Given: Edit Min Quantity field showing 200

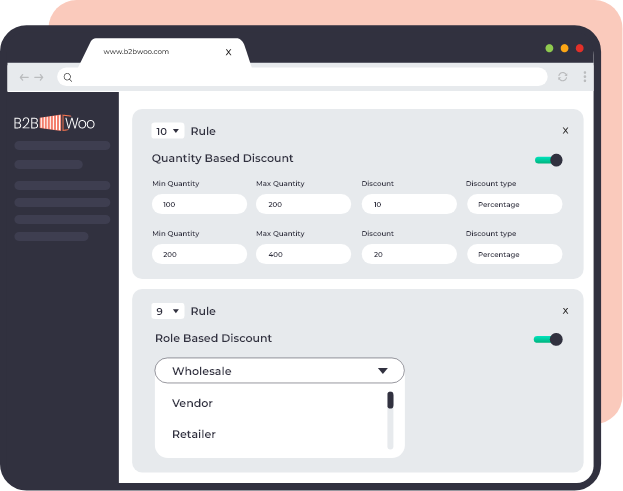Looking at the screenshot, I should (x=199, y=254).
